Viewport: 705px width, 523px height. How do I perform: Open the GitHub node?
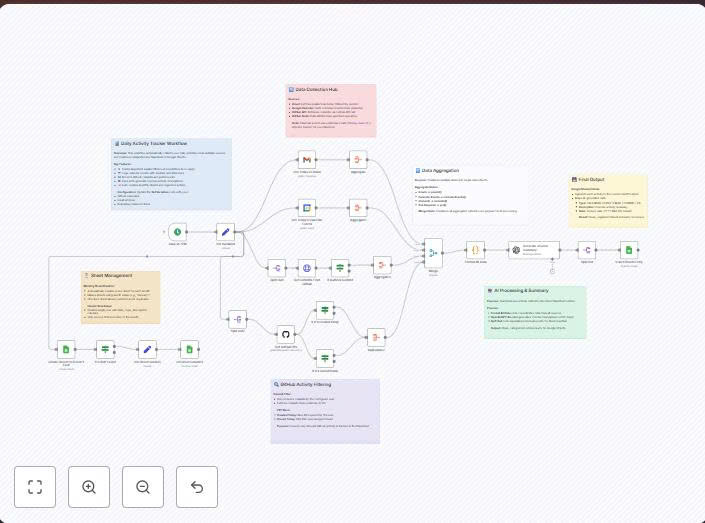tap(285, 334)
